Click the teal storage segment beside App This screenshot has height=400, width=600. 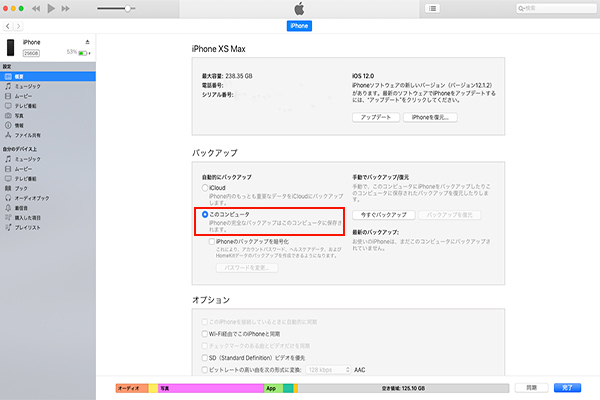pyautogui.click(x=288, y=388)
